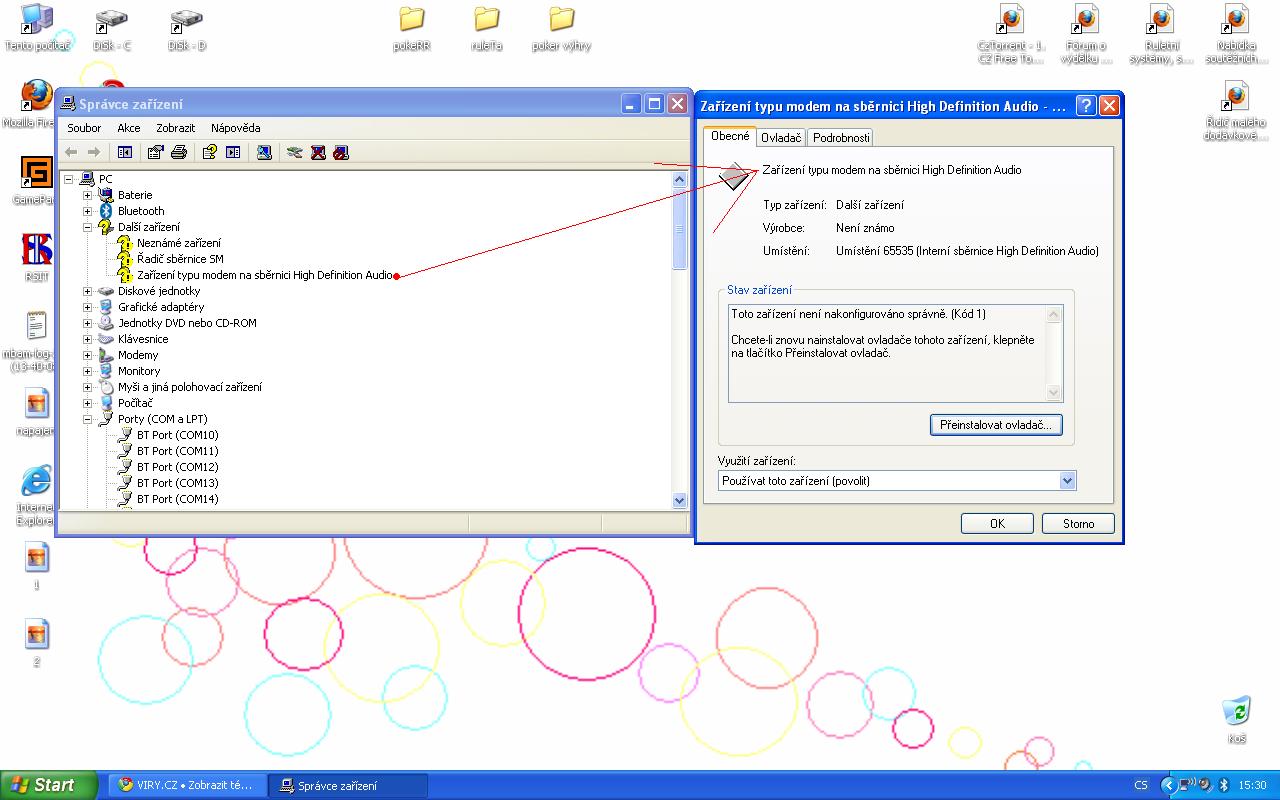
Task: Click the device tree scrollbar down arrow
Action: [680, 500]
